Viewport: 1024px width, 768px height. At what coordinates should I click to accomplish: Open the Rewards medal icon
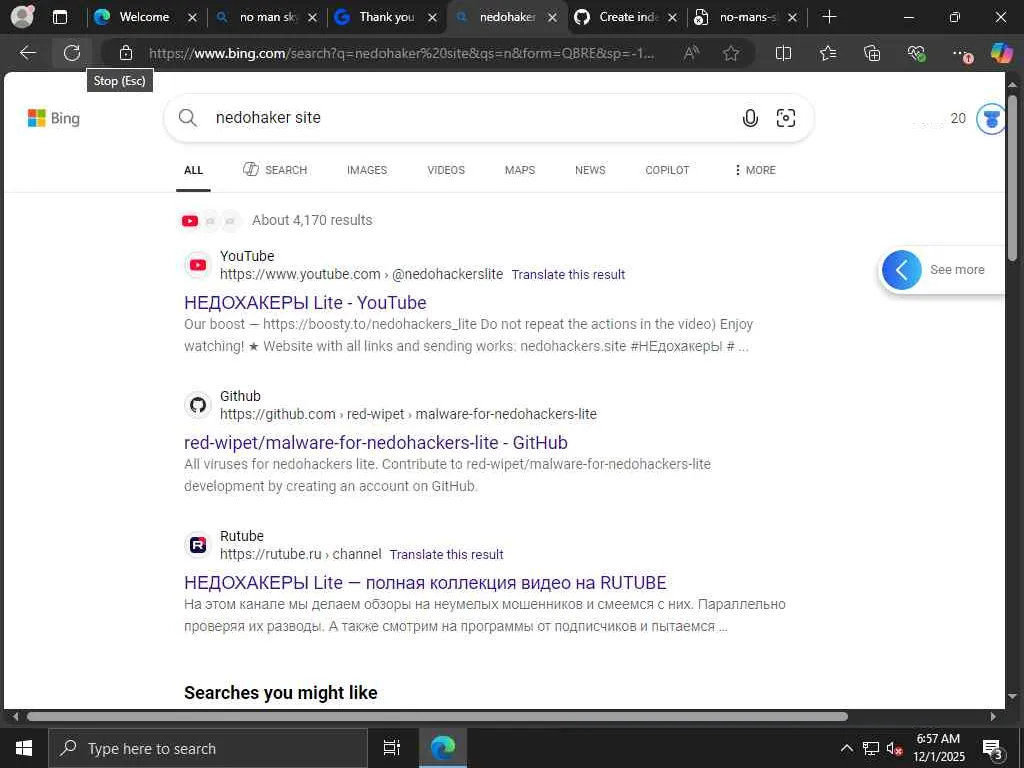991,119
